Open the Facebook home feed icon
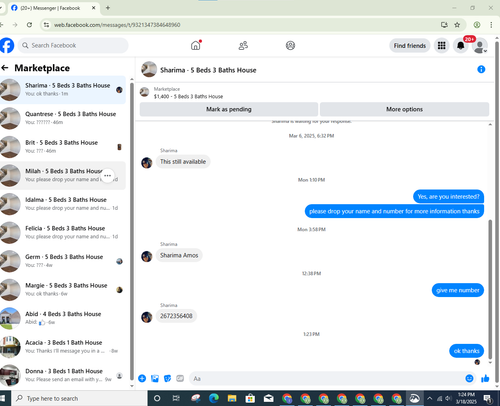Viewport: 500px width, 406px height. (196, 45)
